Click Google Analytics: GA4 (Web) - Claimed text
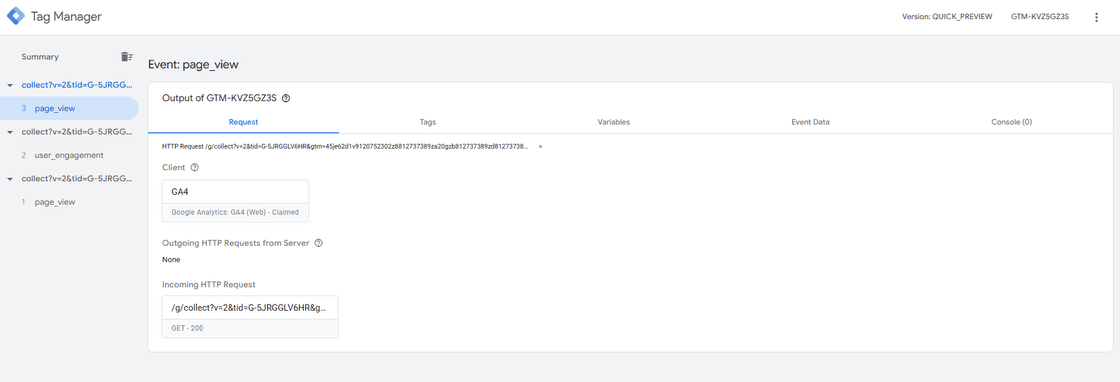The width and height of the screenshot is (1120, 382). tap(235, 212)
